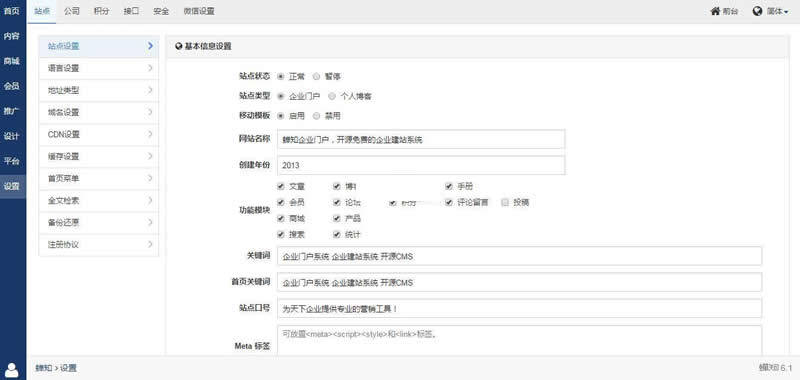This screenshot has width=800, height=380.
Task: Expand the 语言设置 menu entry
Action: coord(98,68)
